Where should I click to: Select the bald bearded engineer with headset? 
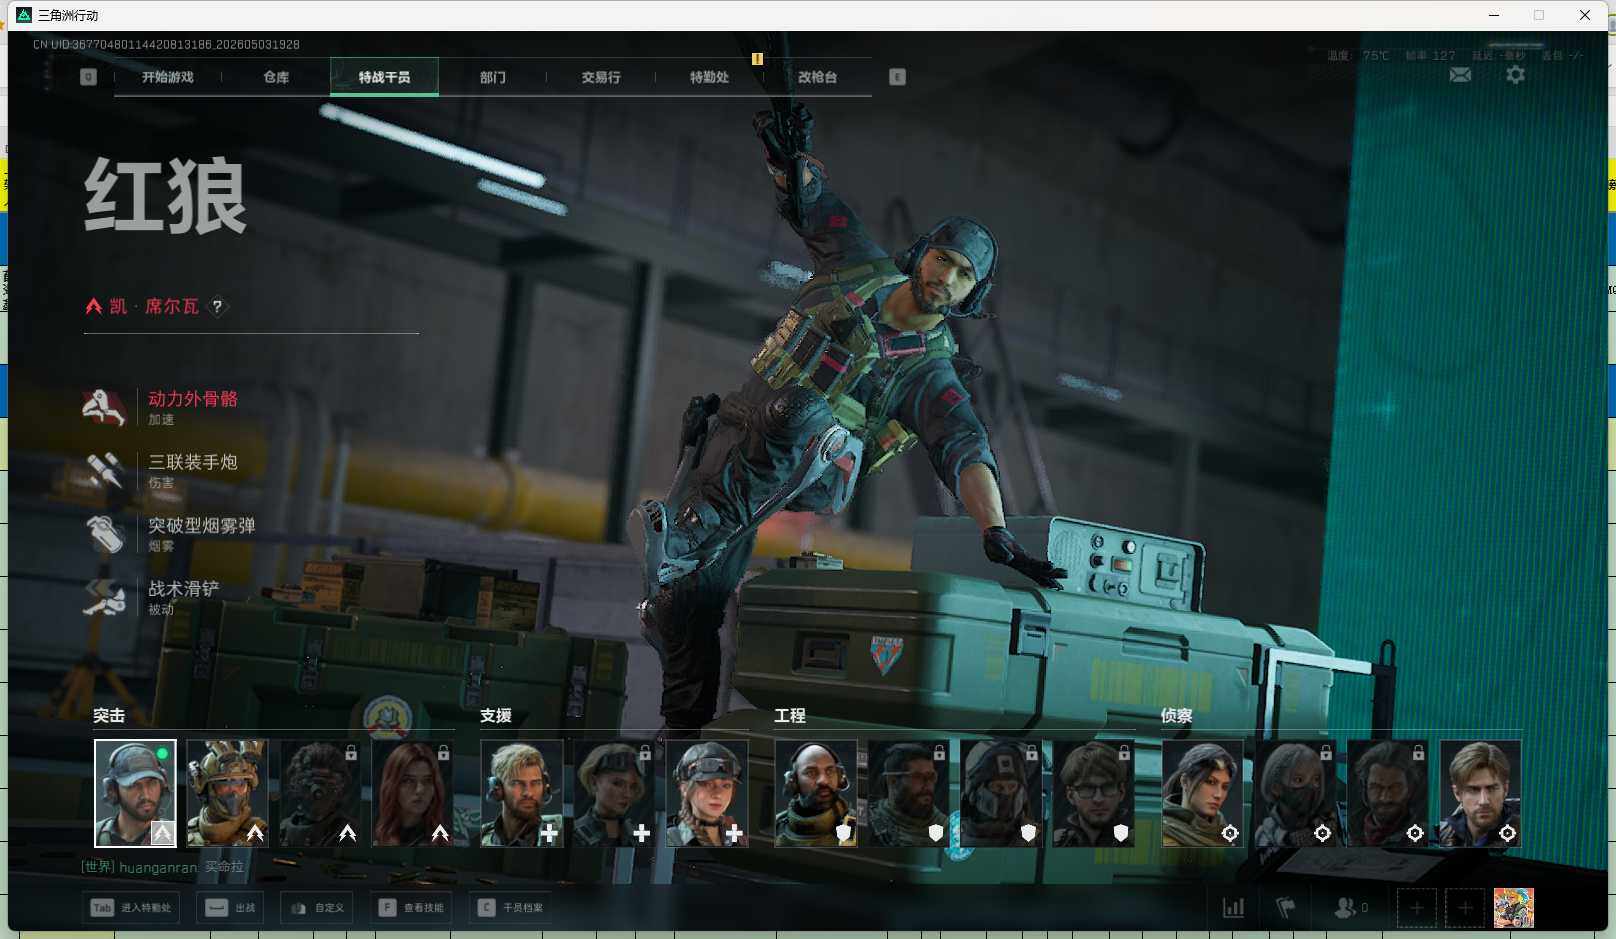click(816, 793)
